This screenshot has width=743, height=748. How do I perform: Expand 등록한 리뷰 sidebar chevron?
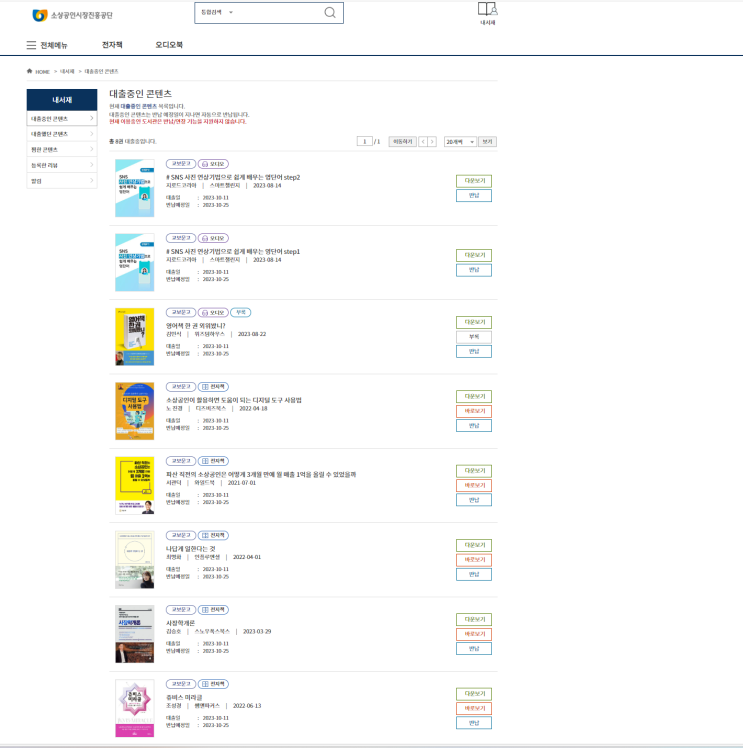tap(92, 165)
